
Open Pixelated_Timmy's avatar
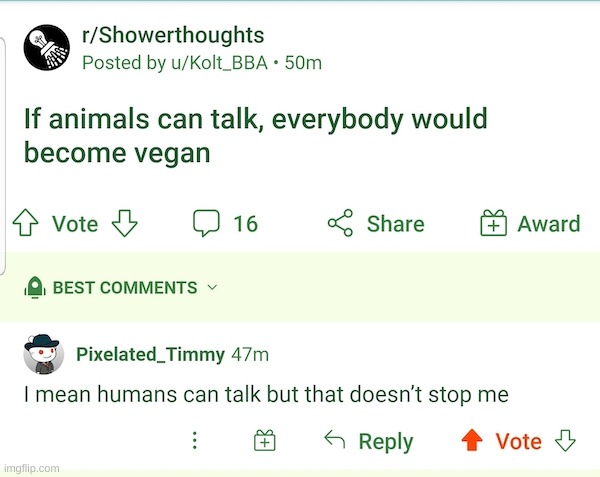(42, 352)
